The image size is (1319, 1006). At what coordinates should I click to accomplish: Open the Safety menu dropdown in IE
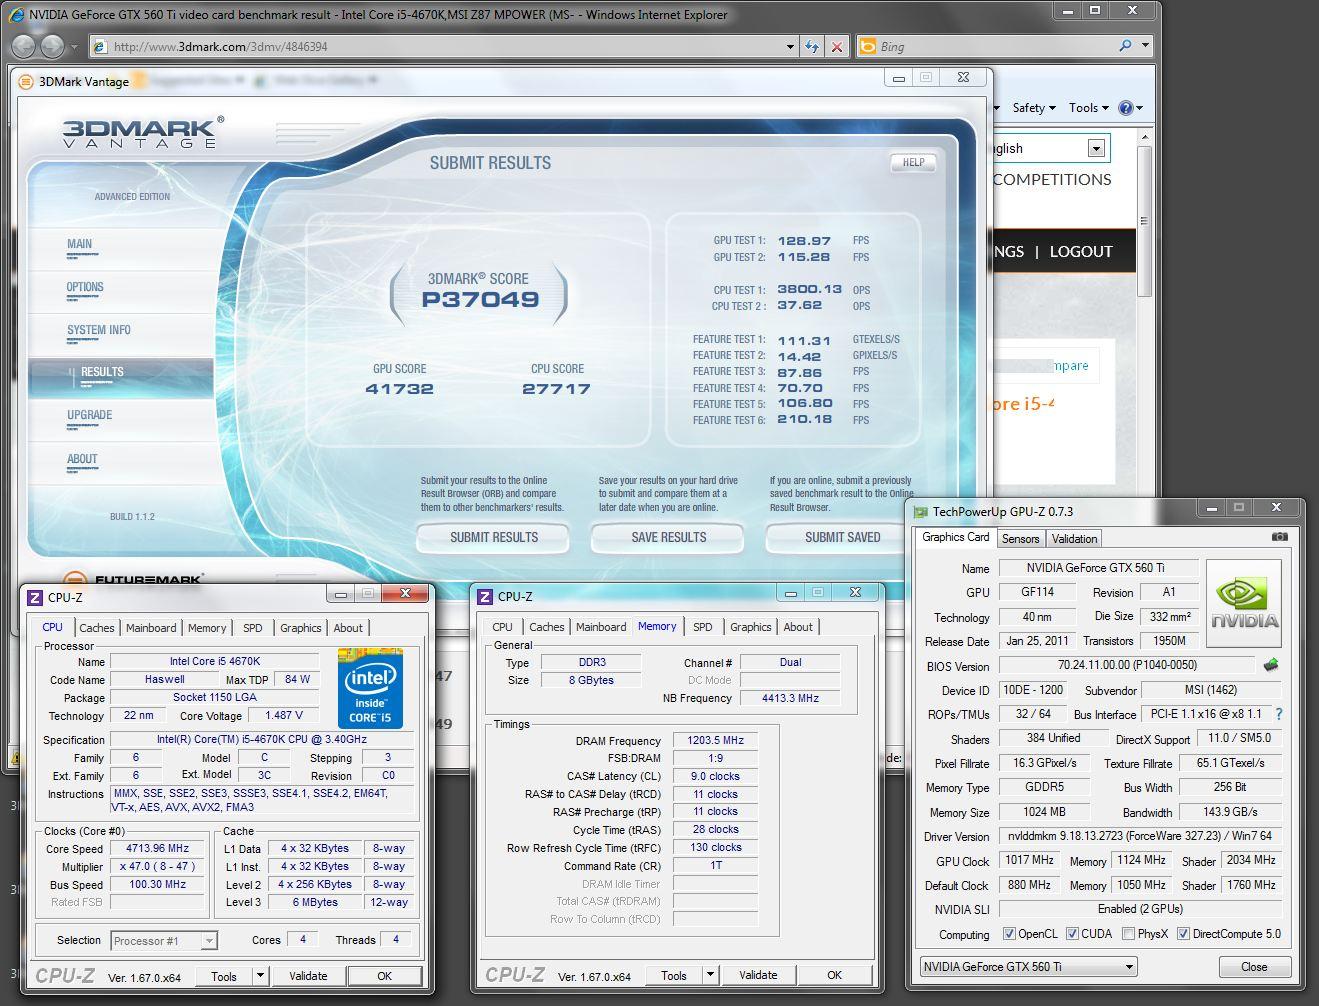[1034, 108]
